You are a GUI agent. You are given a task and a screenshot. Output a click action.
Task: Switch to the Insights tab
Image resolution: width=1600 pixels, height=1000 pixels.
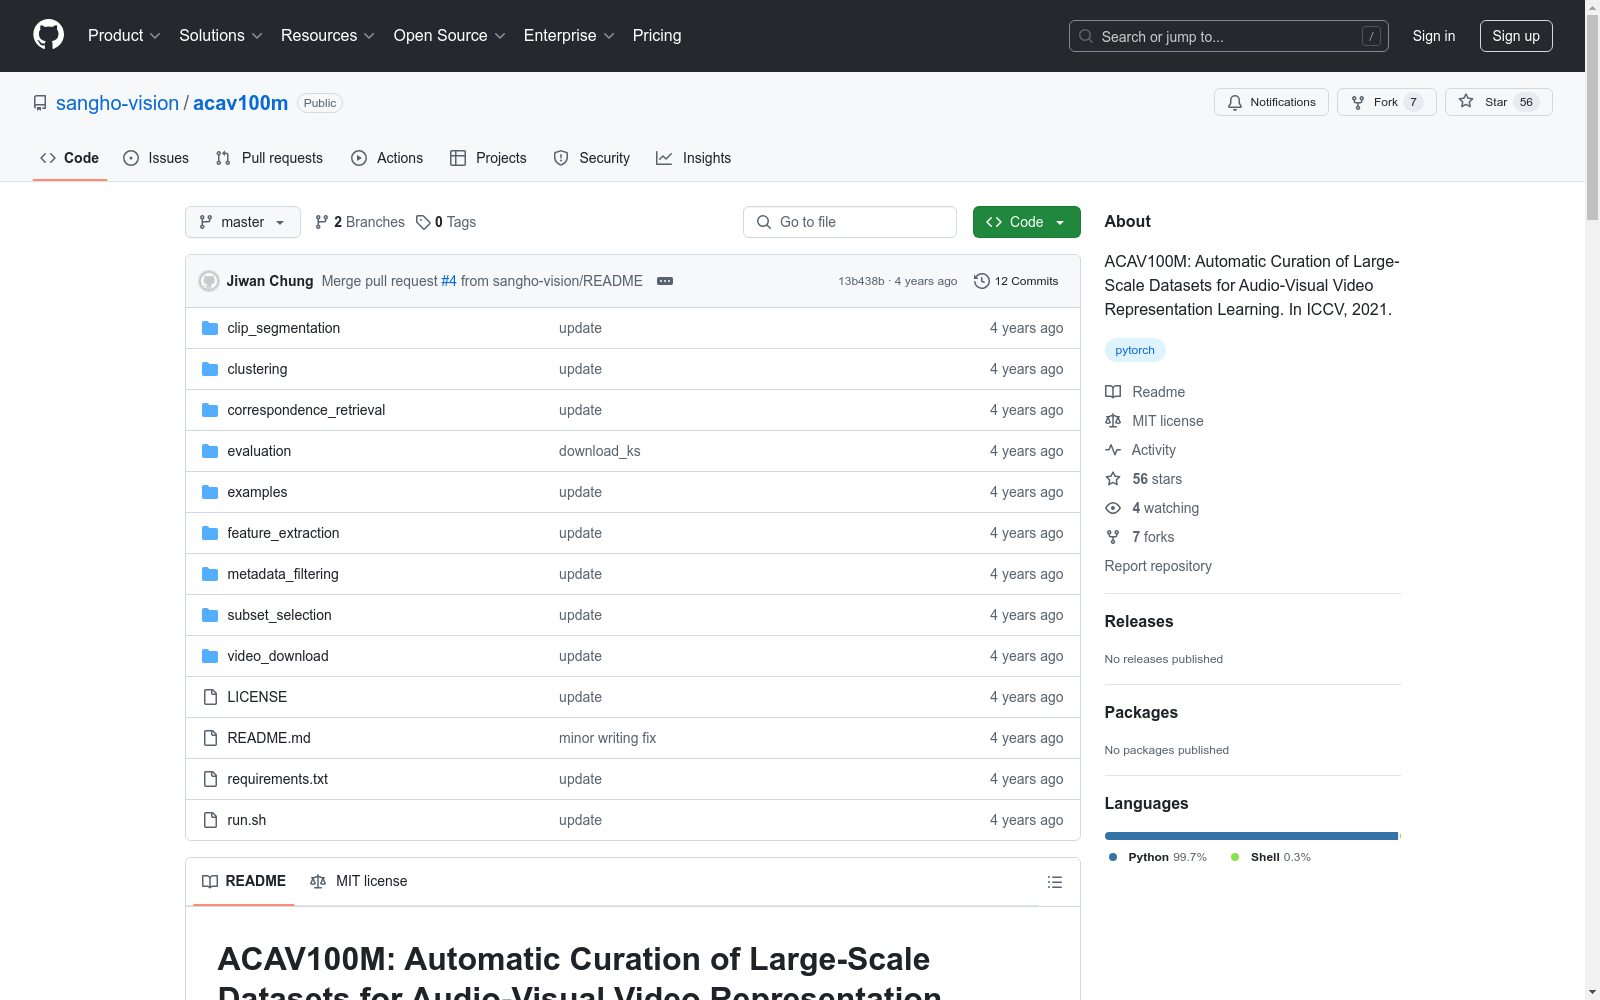pos(693,158)
